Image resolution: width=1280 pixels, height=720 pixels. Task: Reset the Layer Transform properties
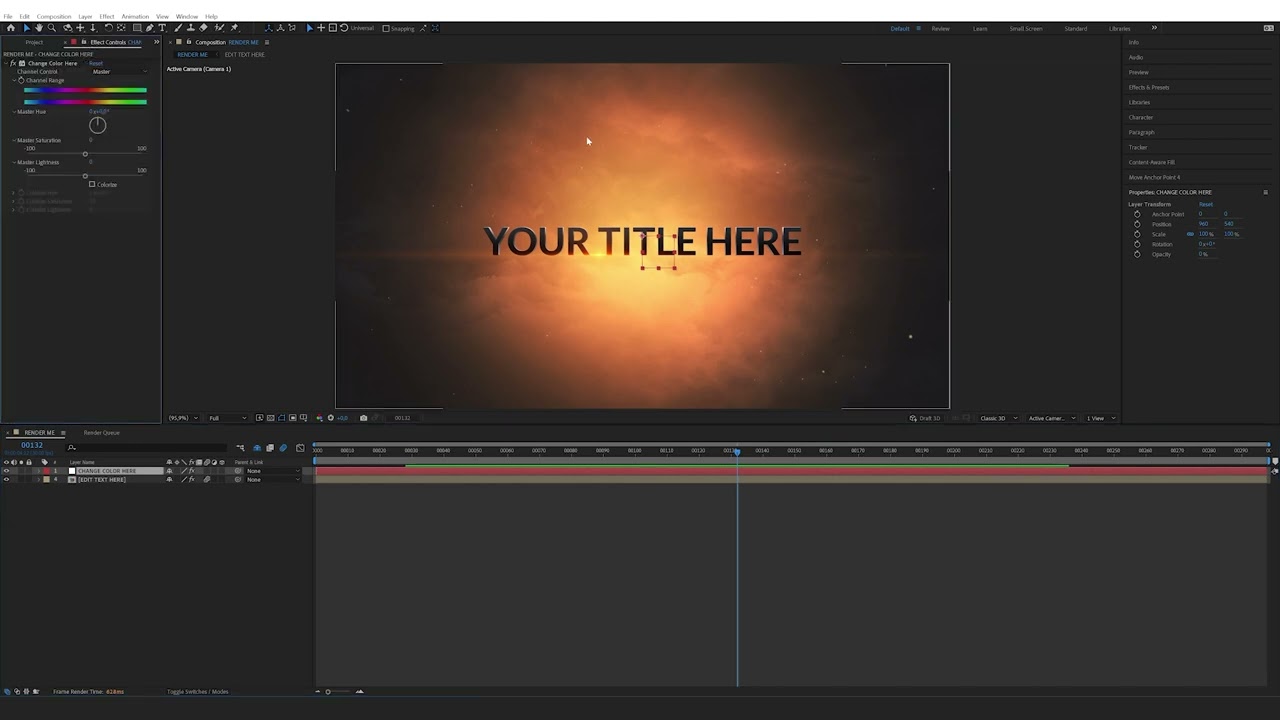[x=1206, y=204]
